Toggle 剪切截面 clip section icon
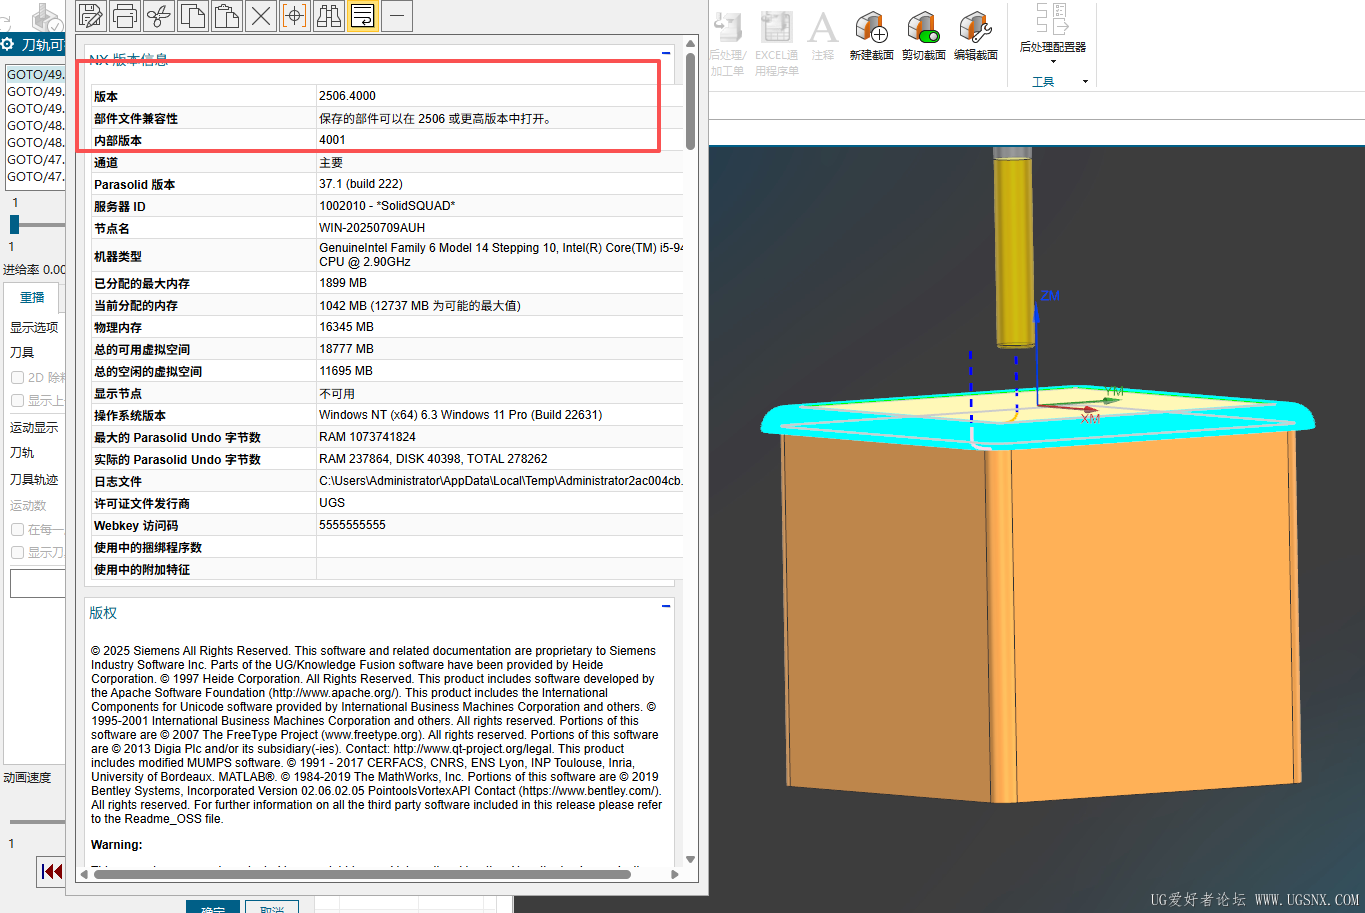Image resolution: width=1365 pixels, height=913 pixels. pos(923,35)
